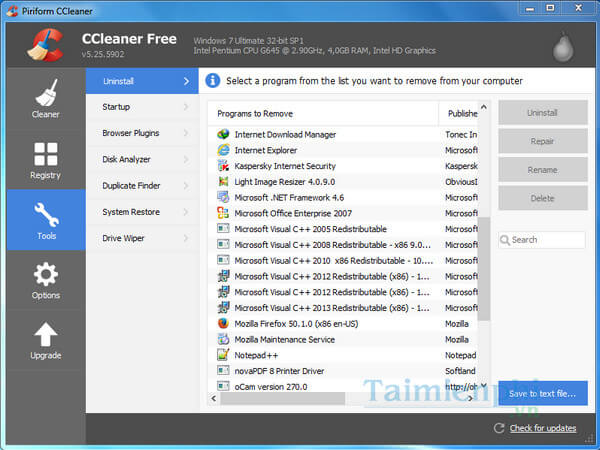Screen dimensions: 600x450
Task: Click the horizontal scrollbar thumb
Action: [282, 398]
